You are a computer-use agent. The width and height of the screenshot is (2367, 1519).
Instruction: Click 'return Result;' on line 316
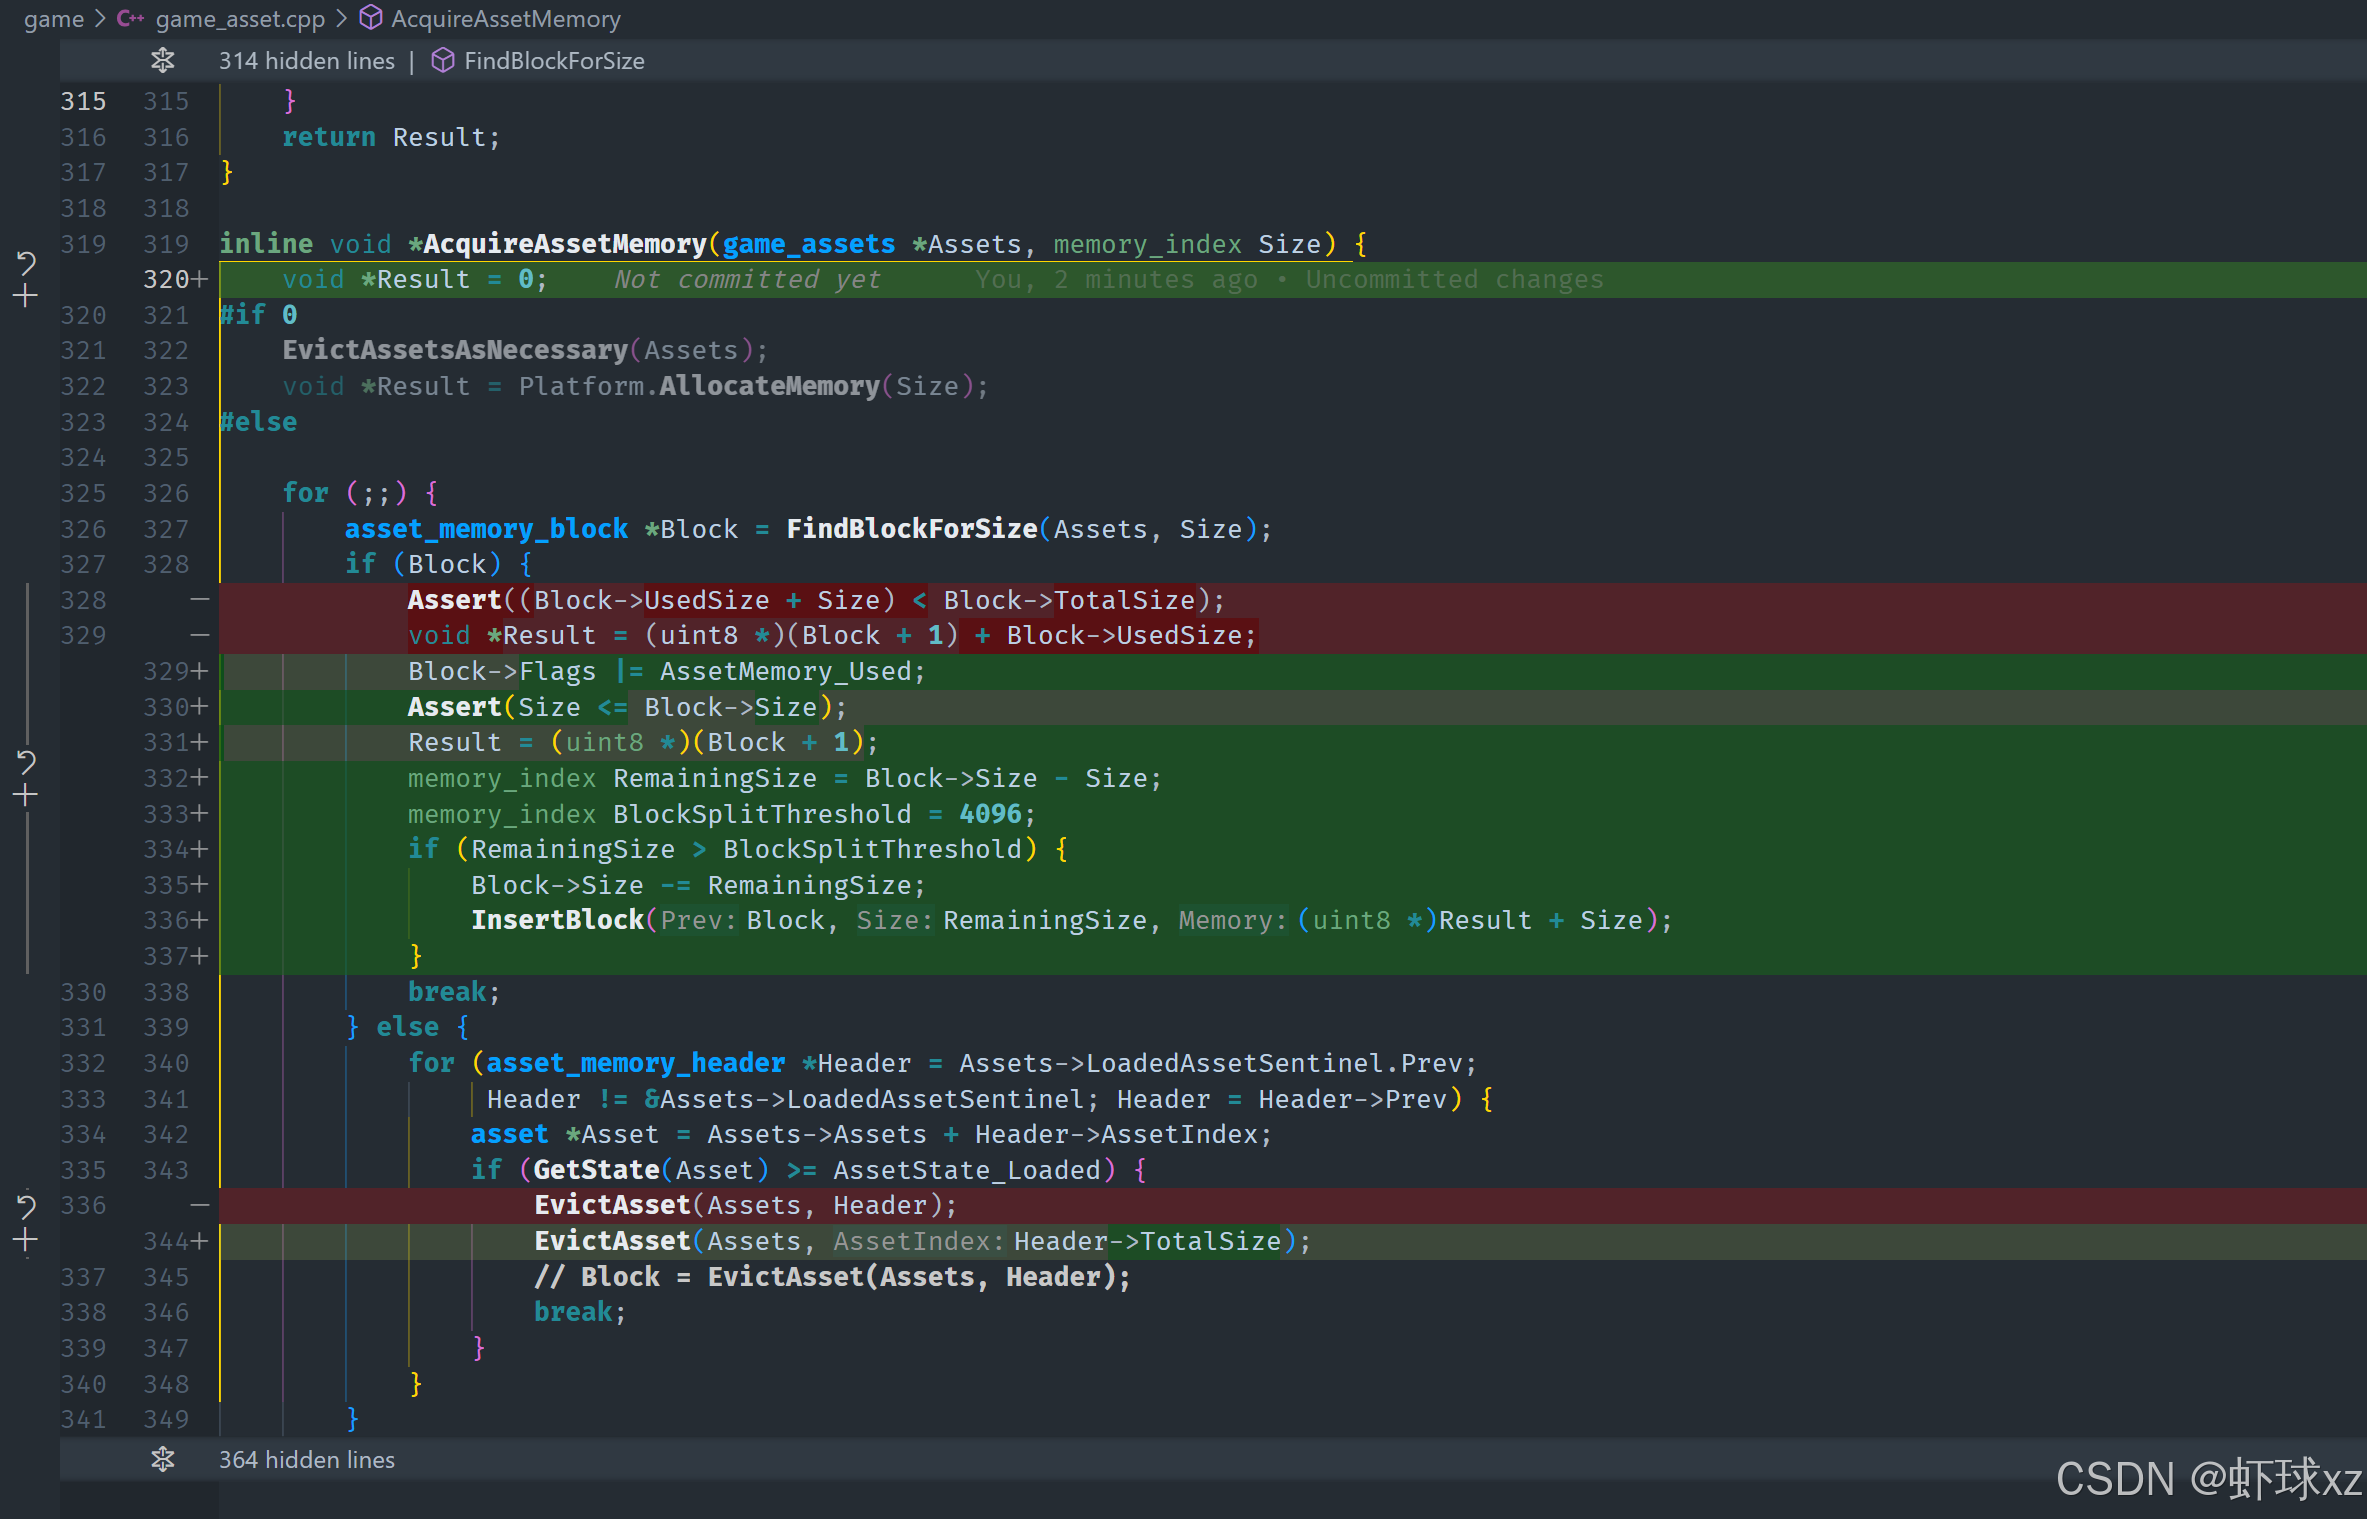tap(391, 138)
